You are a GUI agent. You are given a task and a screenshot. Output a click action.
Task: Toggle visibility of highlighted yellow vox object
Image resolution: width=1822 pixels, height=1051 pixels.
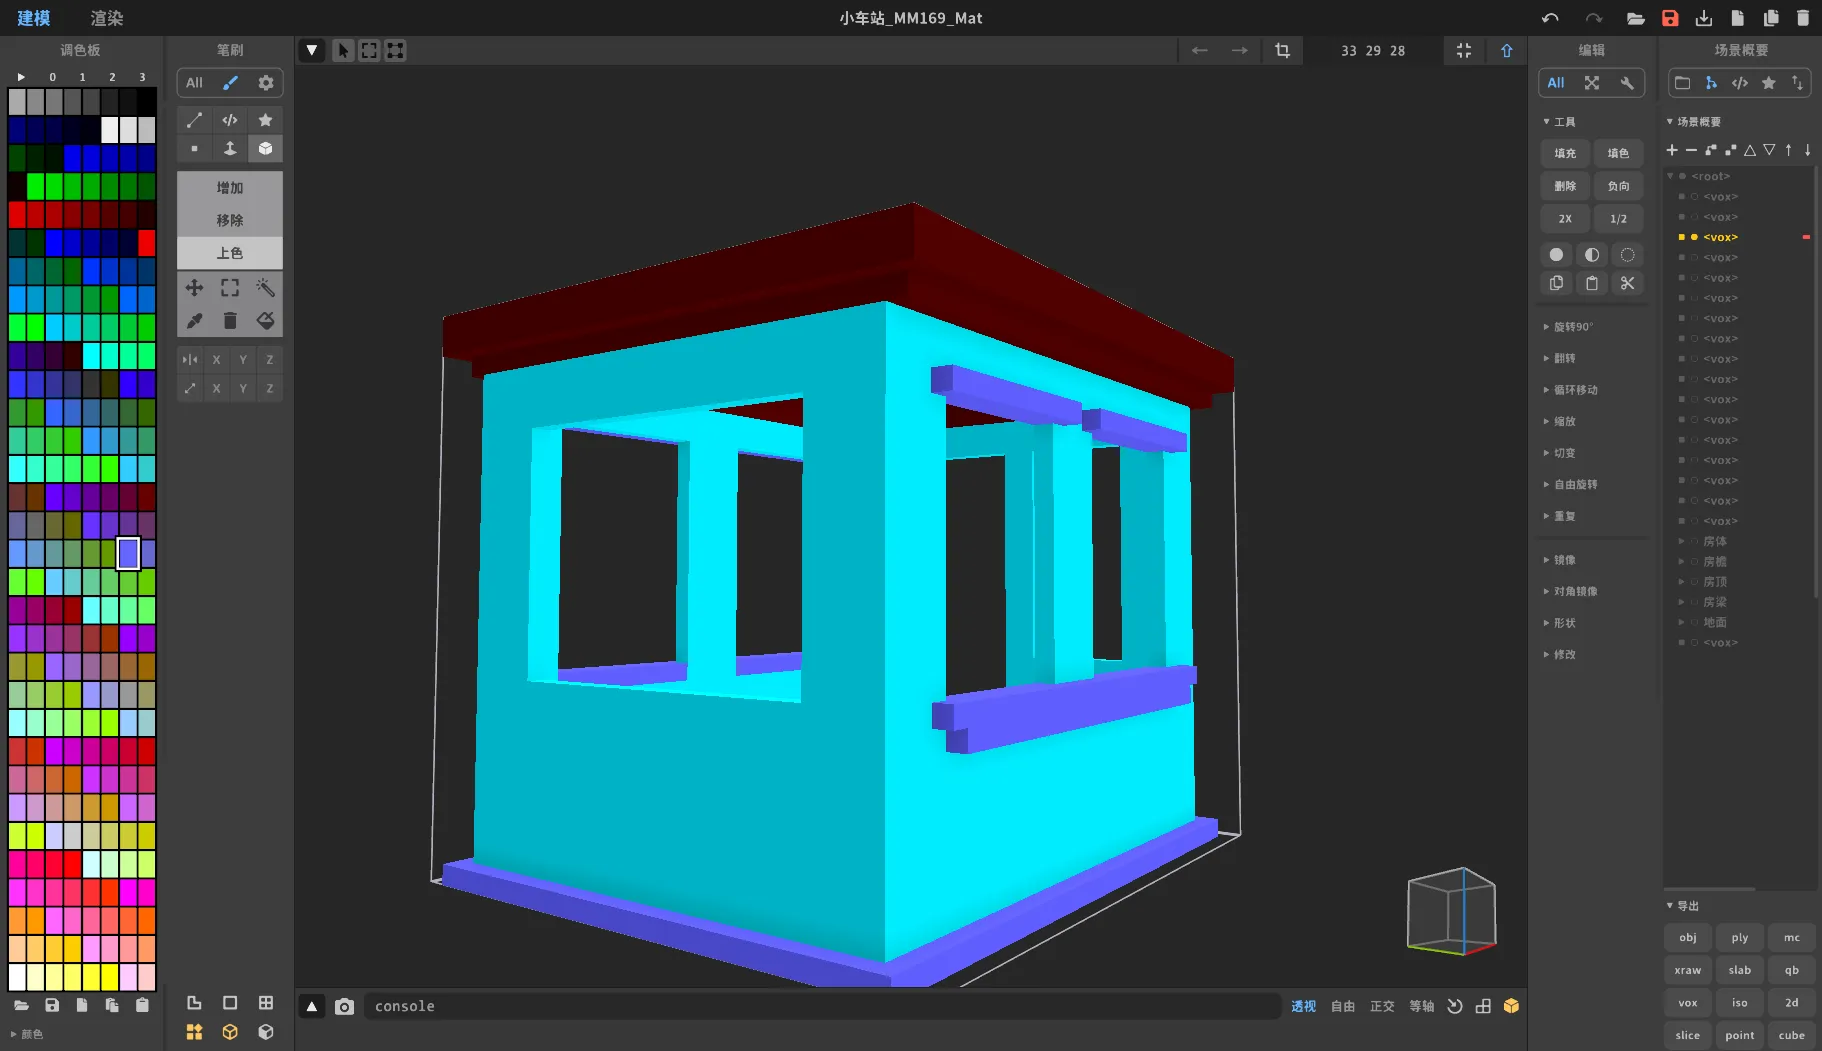point(1694,237)
